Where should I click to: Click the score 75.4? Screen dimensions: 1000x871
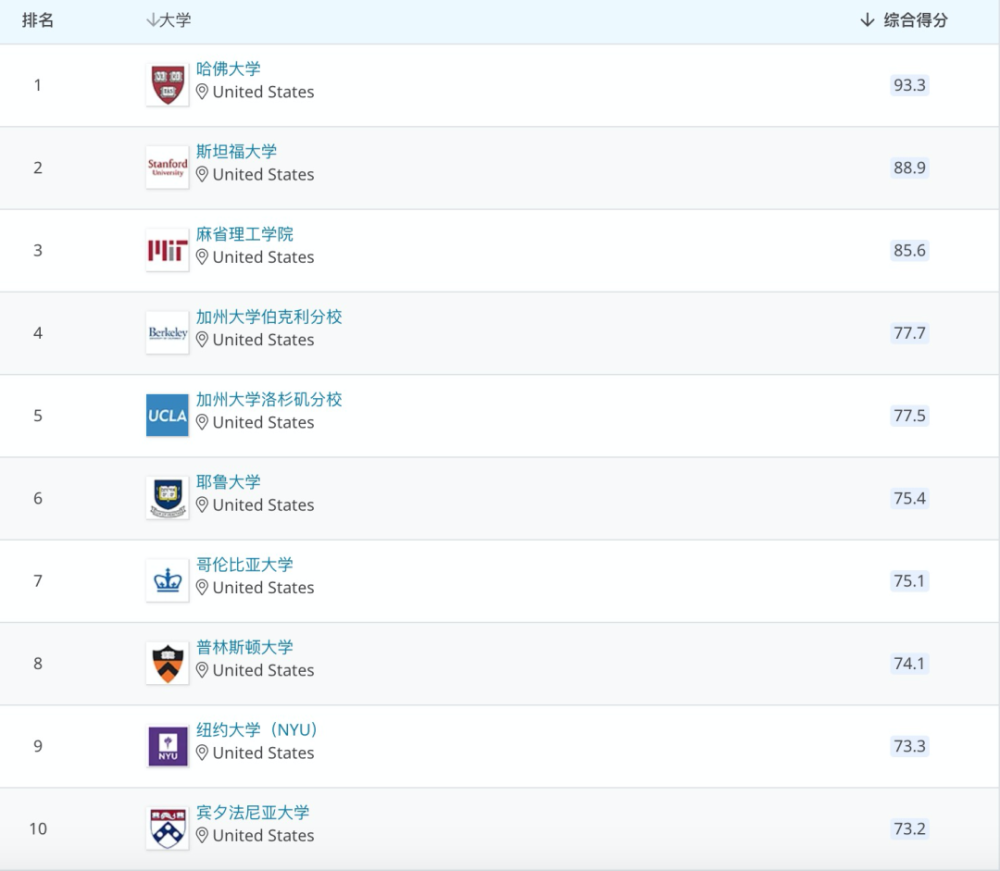(x=909, y=498)
